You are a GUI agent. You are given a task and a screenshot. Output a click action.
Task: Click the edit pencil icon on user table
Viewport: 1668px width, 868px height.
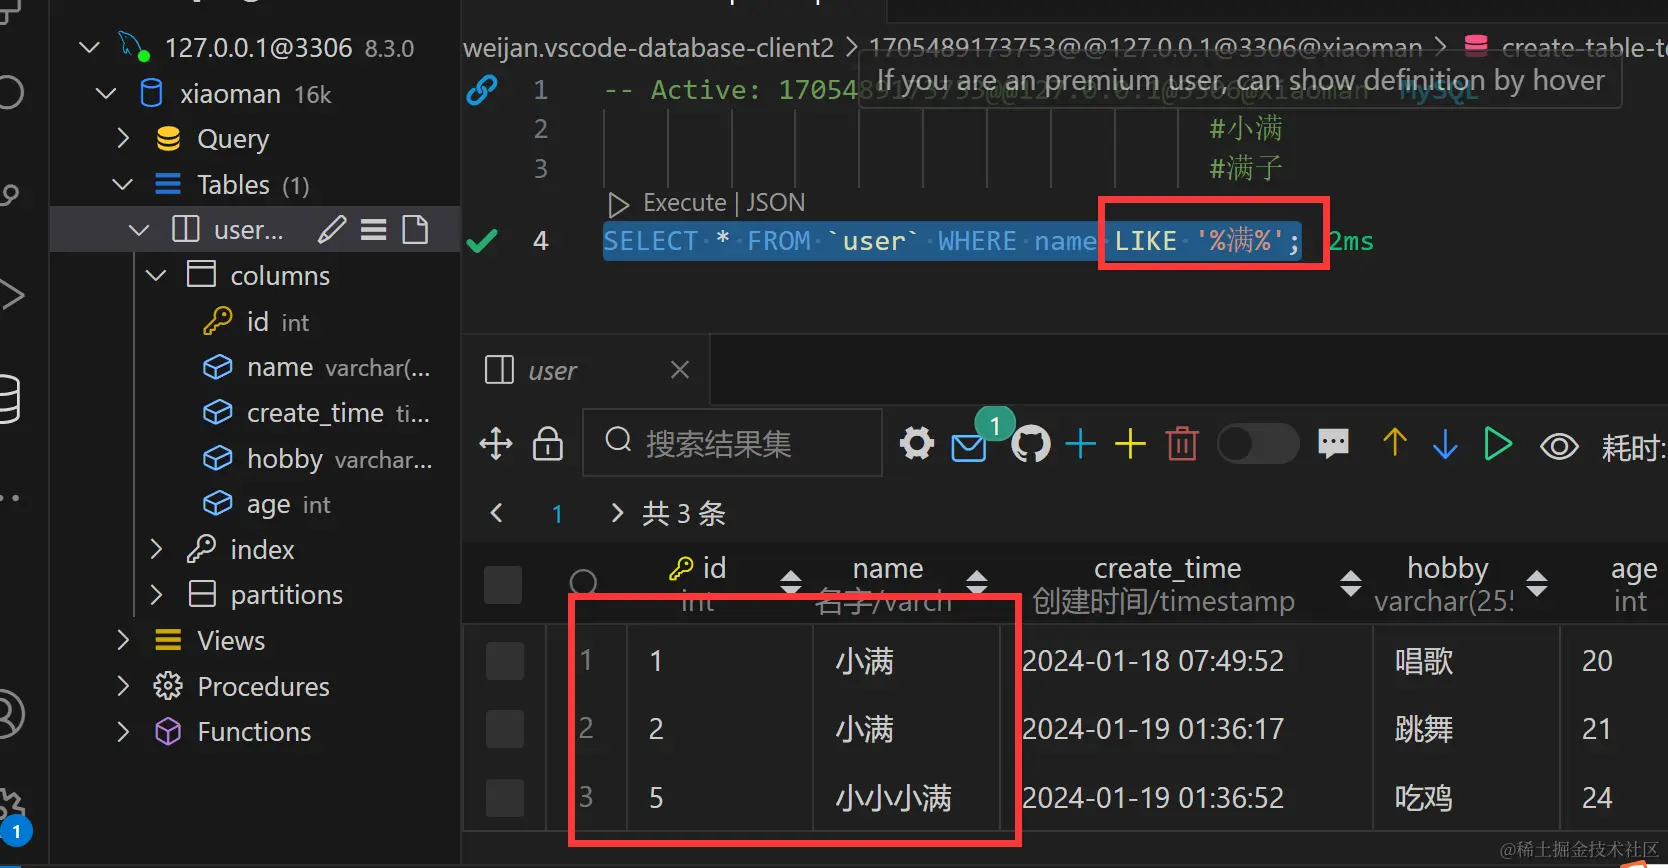pyautogui.click(x=332, y=230)
